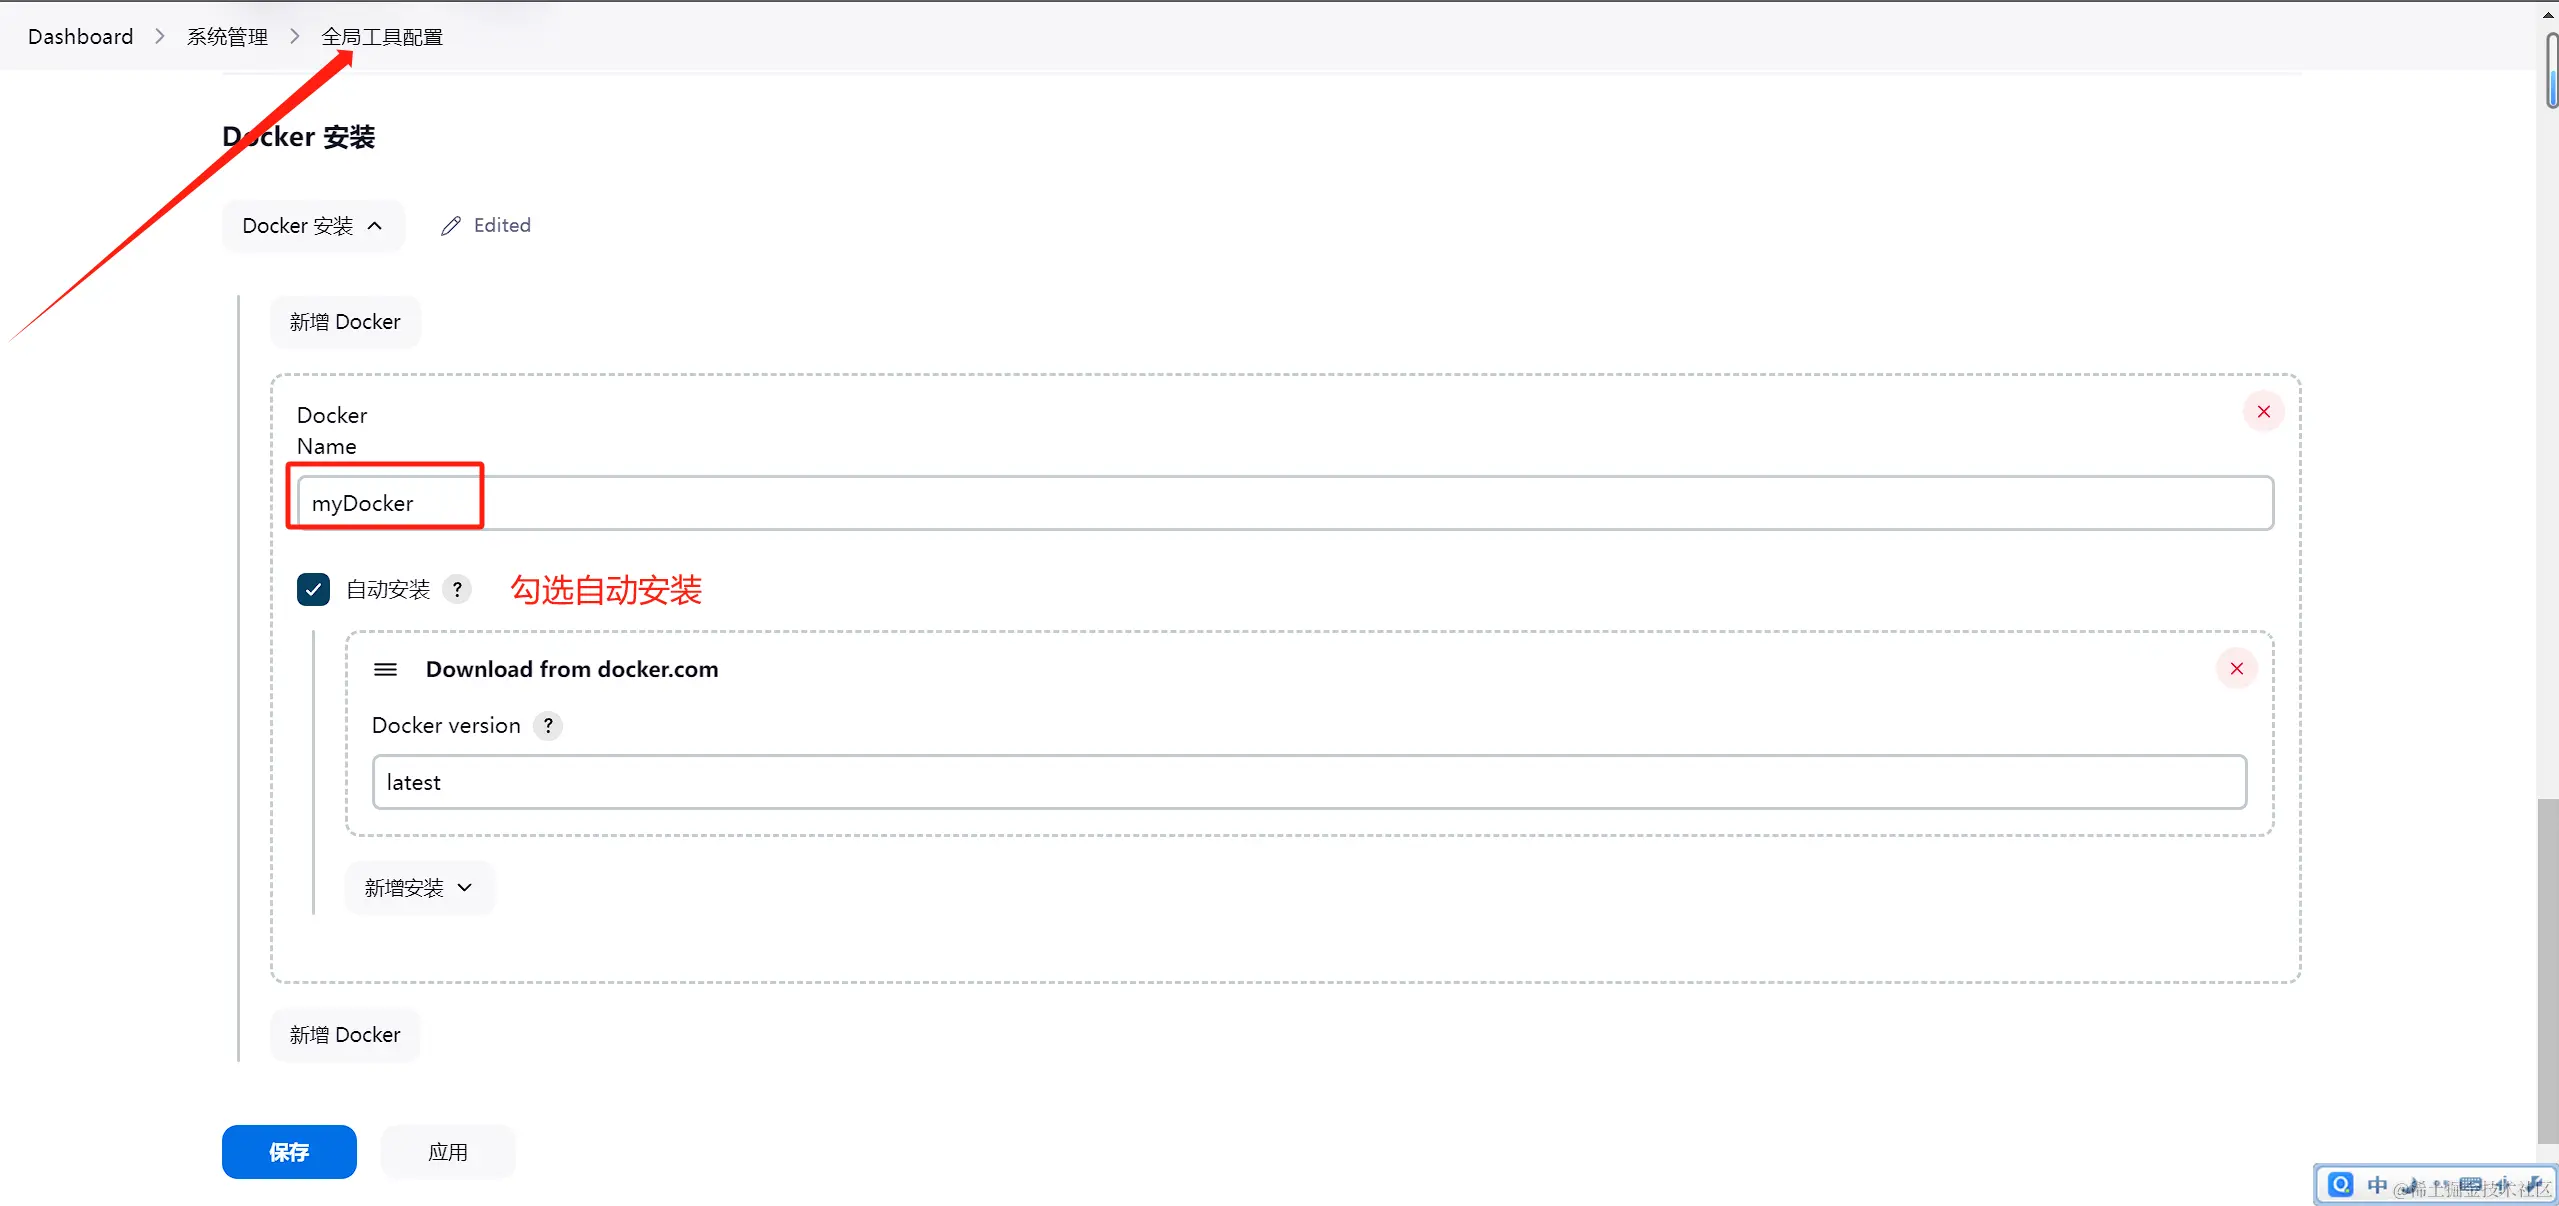Click the IME logo icon in toolbar
2559x1206 pixels.
point(2340,1185)
